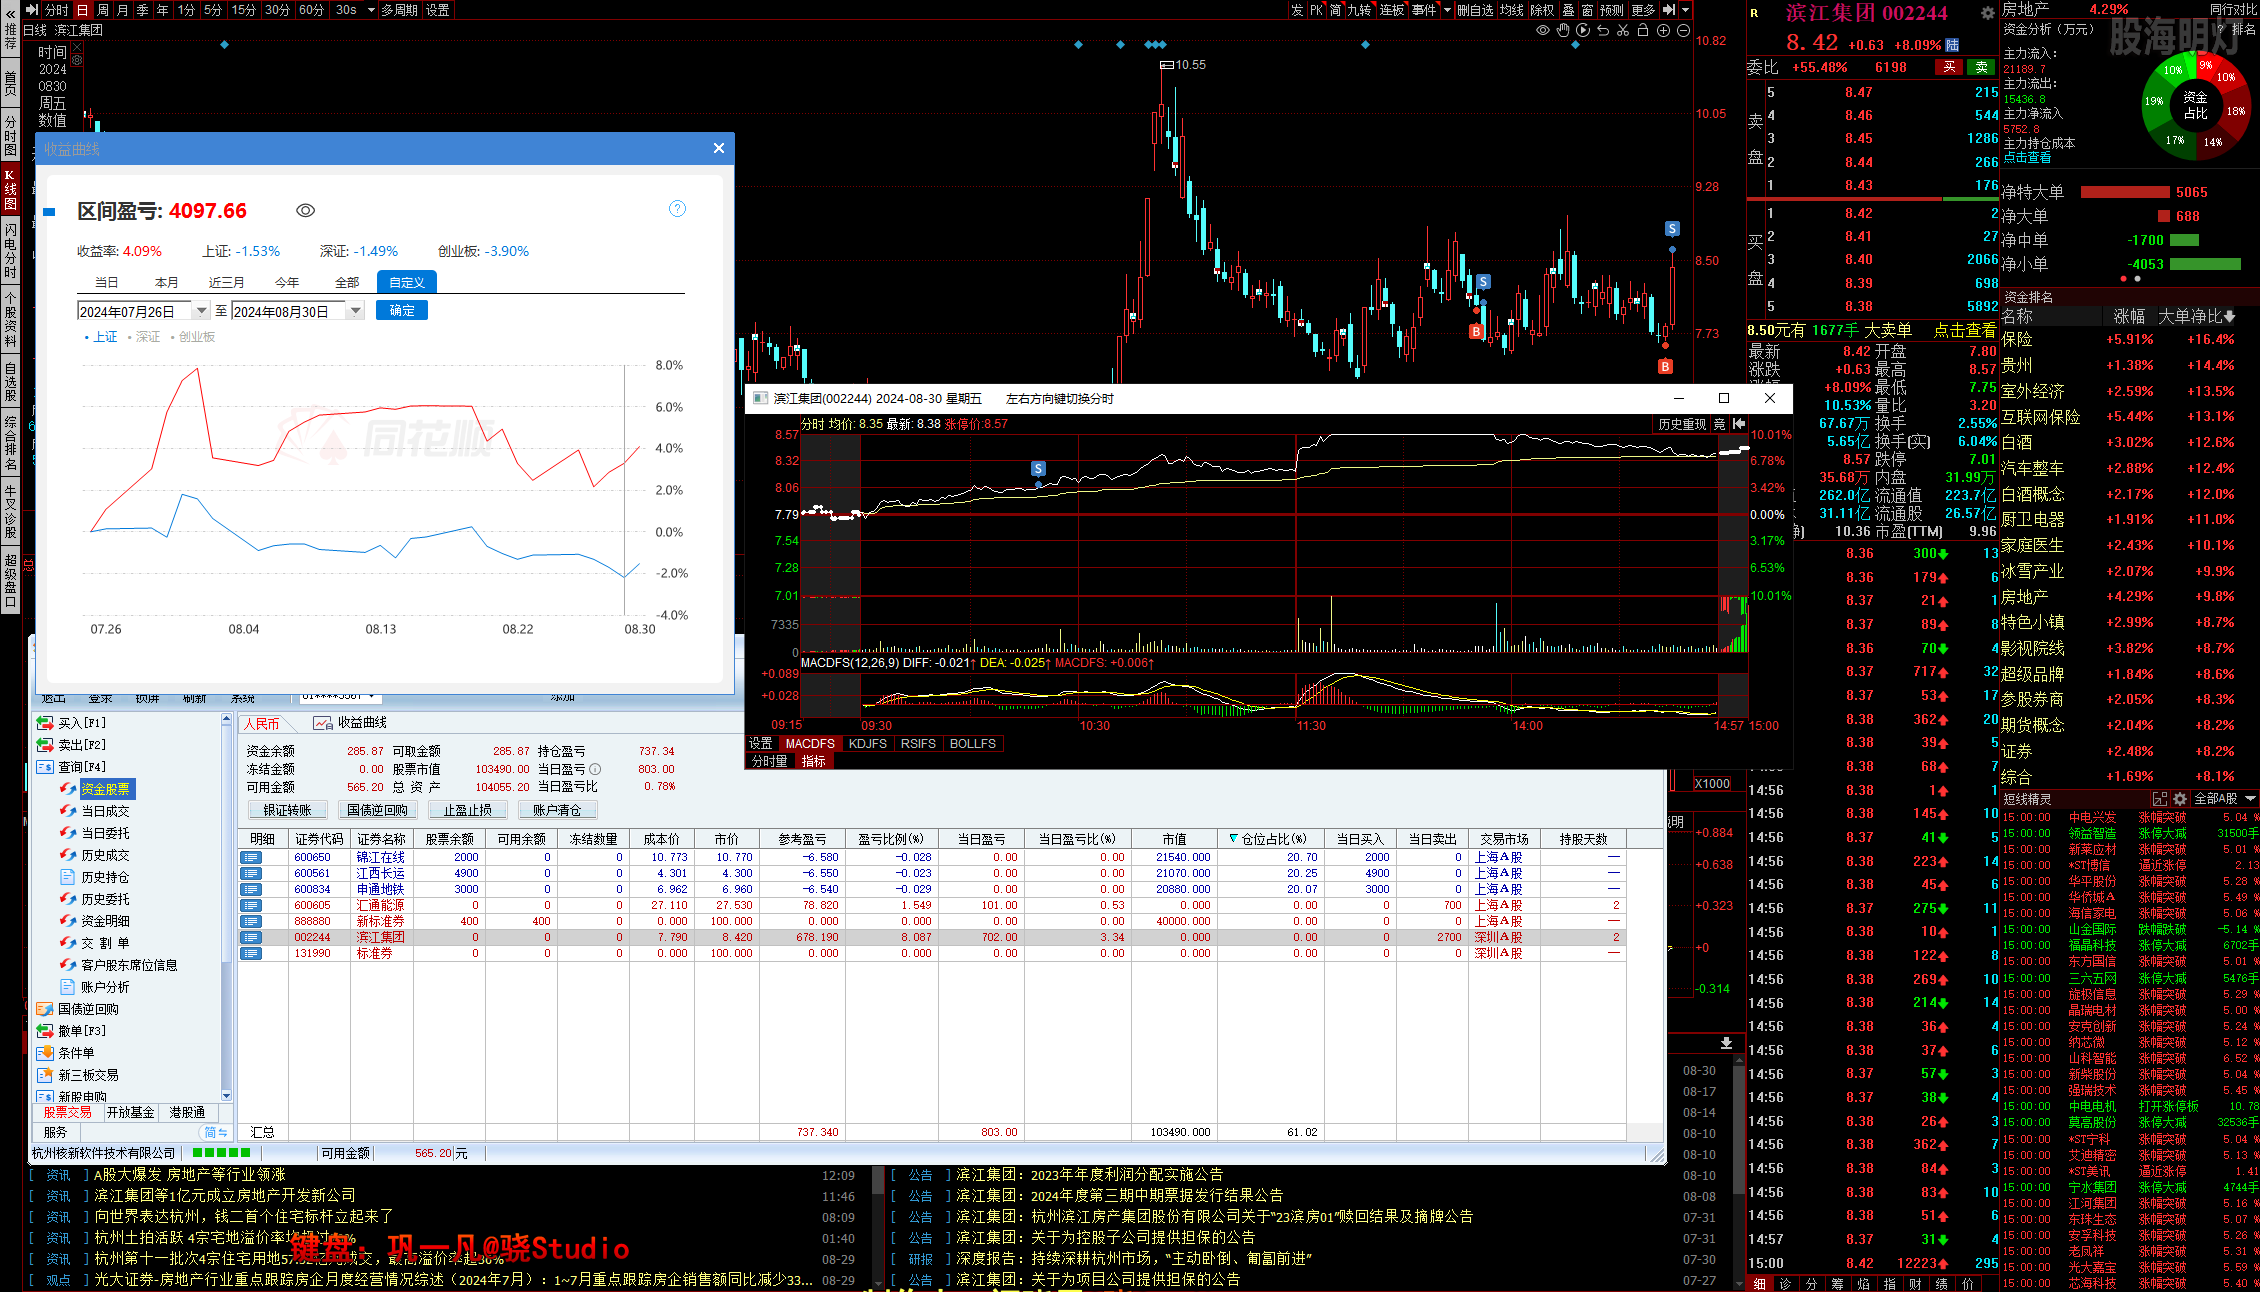Expand the 30s period dropdown arrow
This screenshot has height=1292, width=2260.
[x=371, y=10]
